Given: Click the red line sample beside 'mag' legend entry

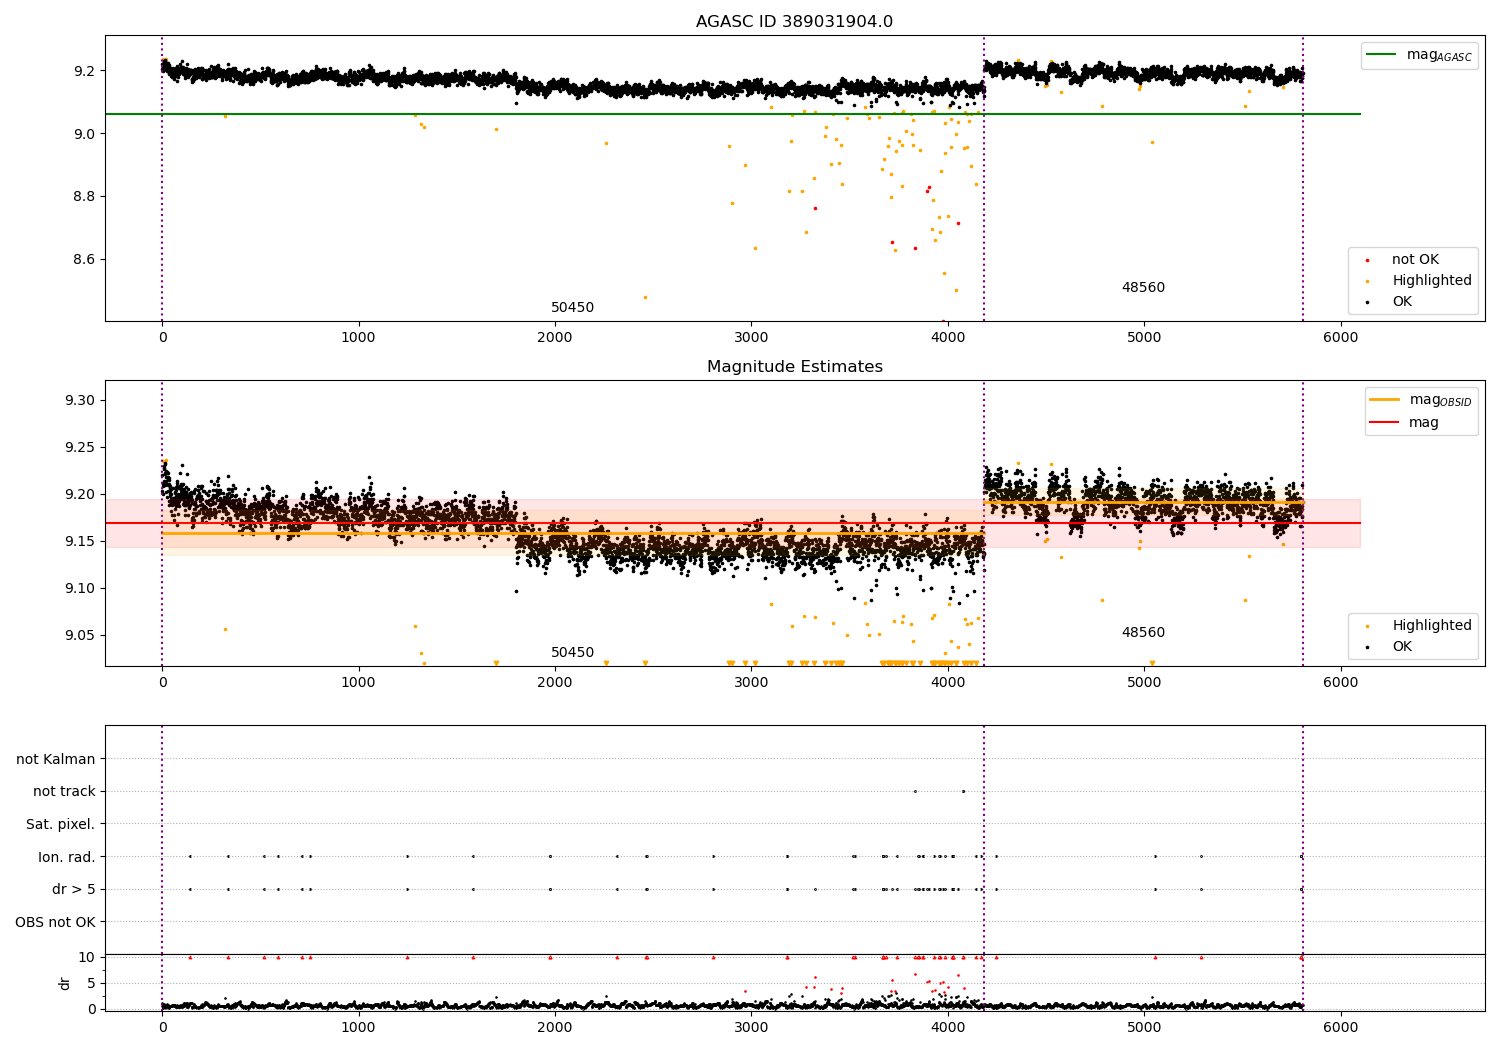Looking at the screenshot, I should point(1385,422).
